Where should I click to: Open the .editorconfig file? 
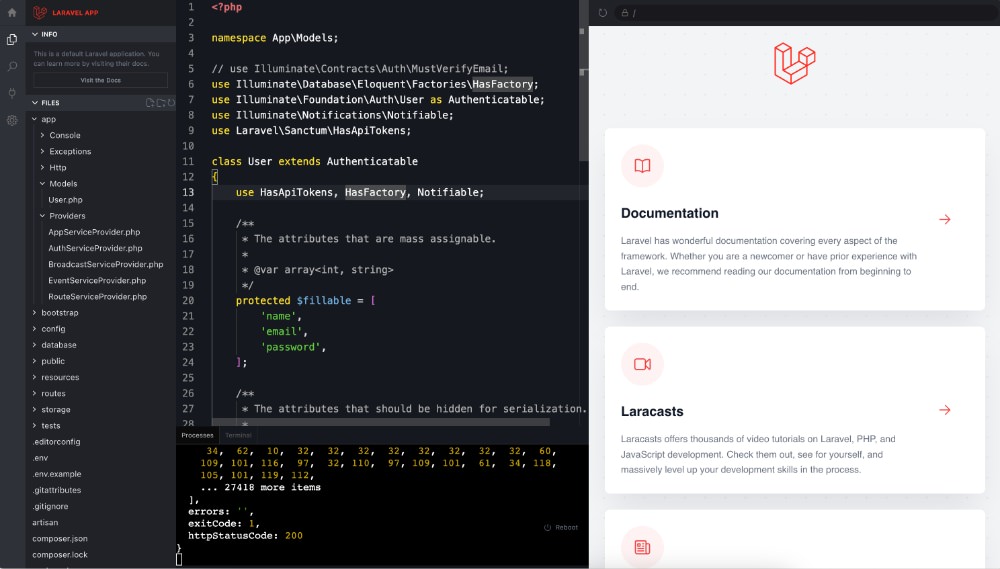pos(56,441)
